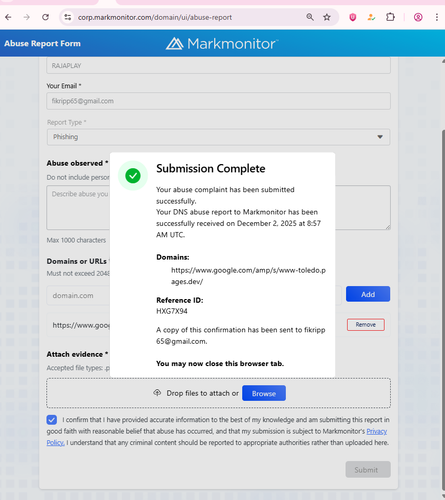Open the Report Type Phishing dropdown
This screenshot has height=500, width=445.
[x=218, y=137]
